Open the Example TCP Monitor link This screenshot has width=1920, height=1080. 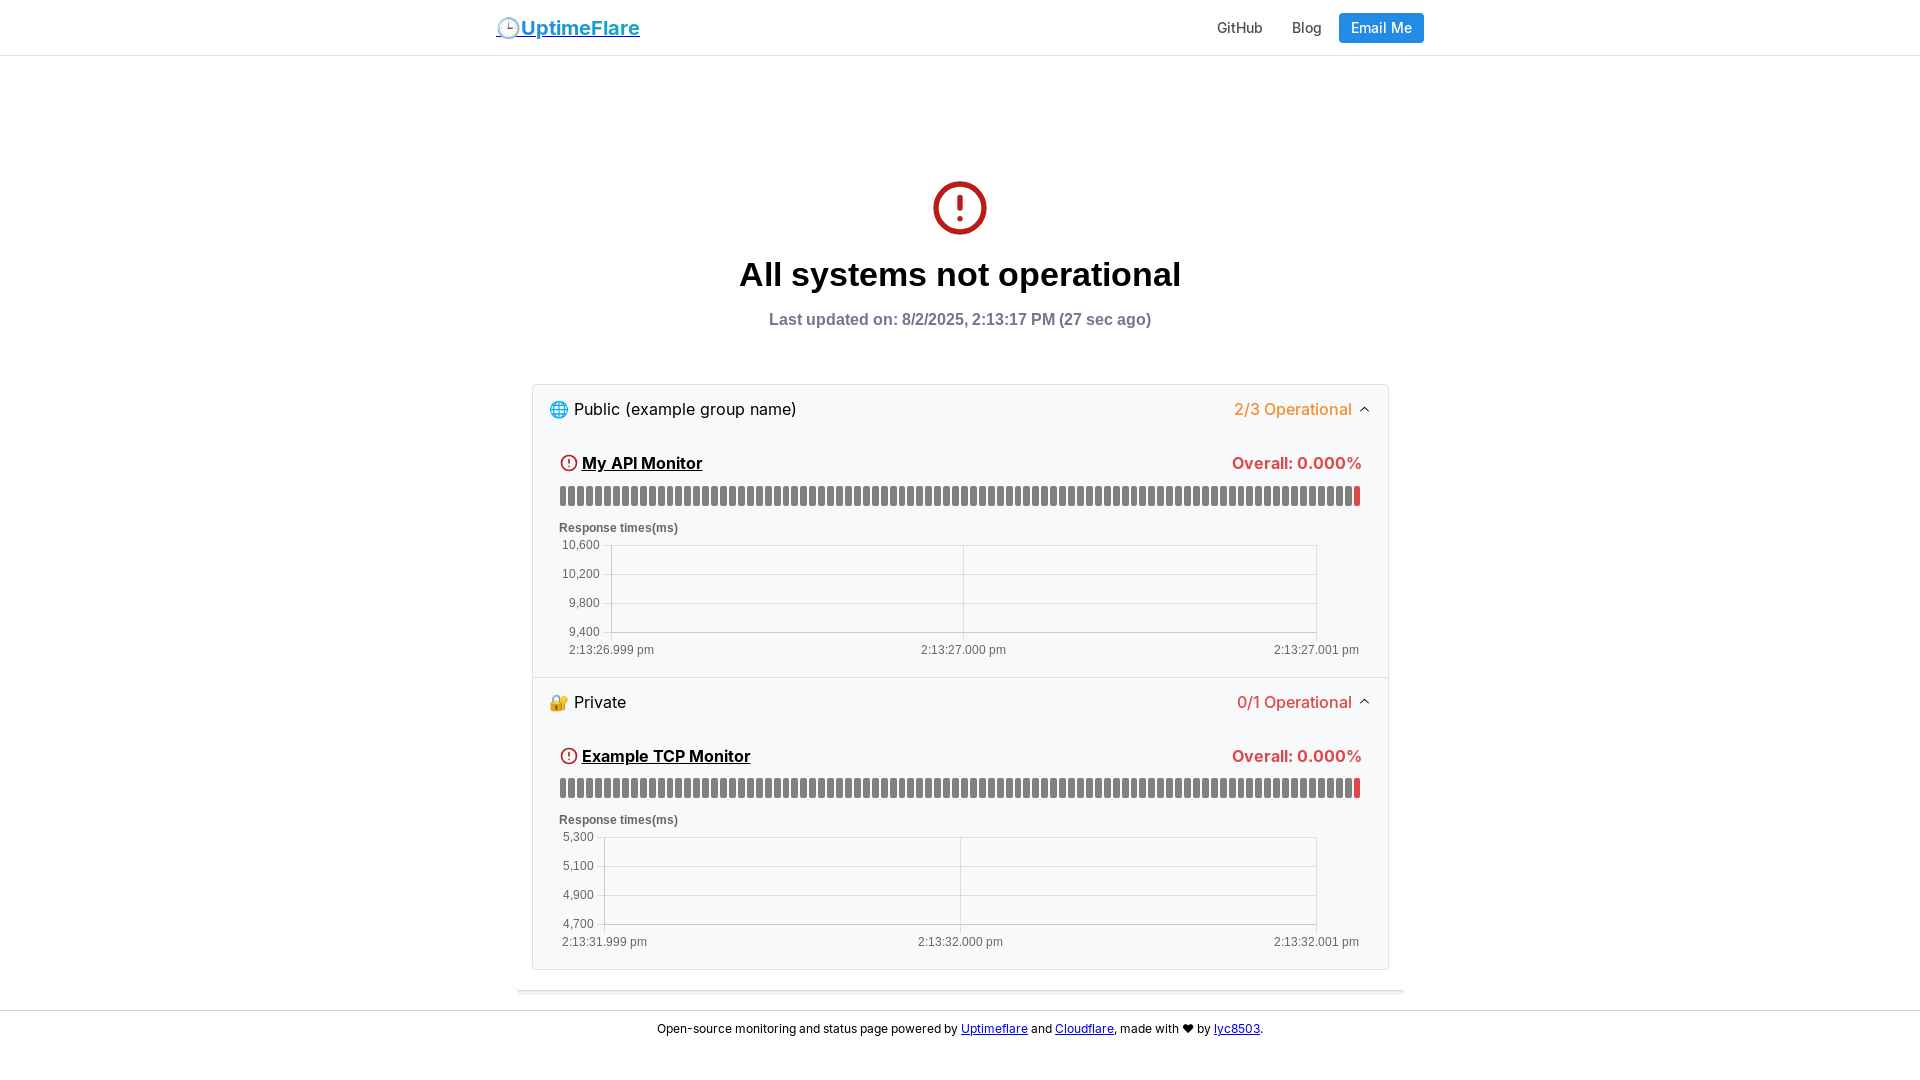click(666, 756)
